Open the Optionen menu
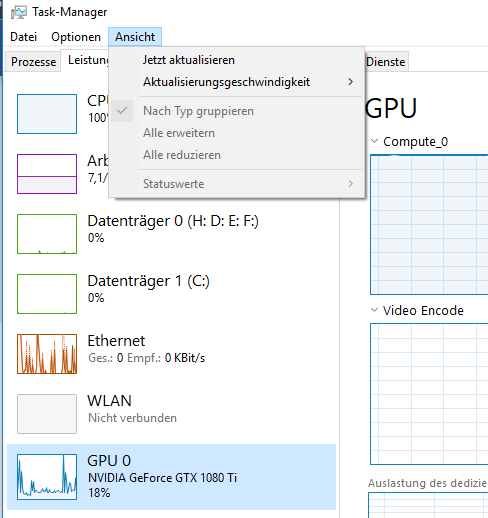Screen dimensions: 488x518 click(x=76, y=37)
